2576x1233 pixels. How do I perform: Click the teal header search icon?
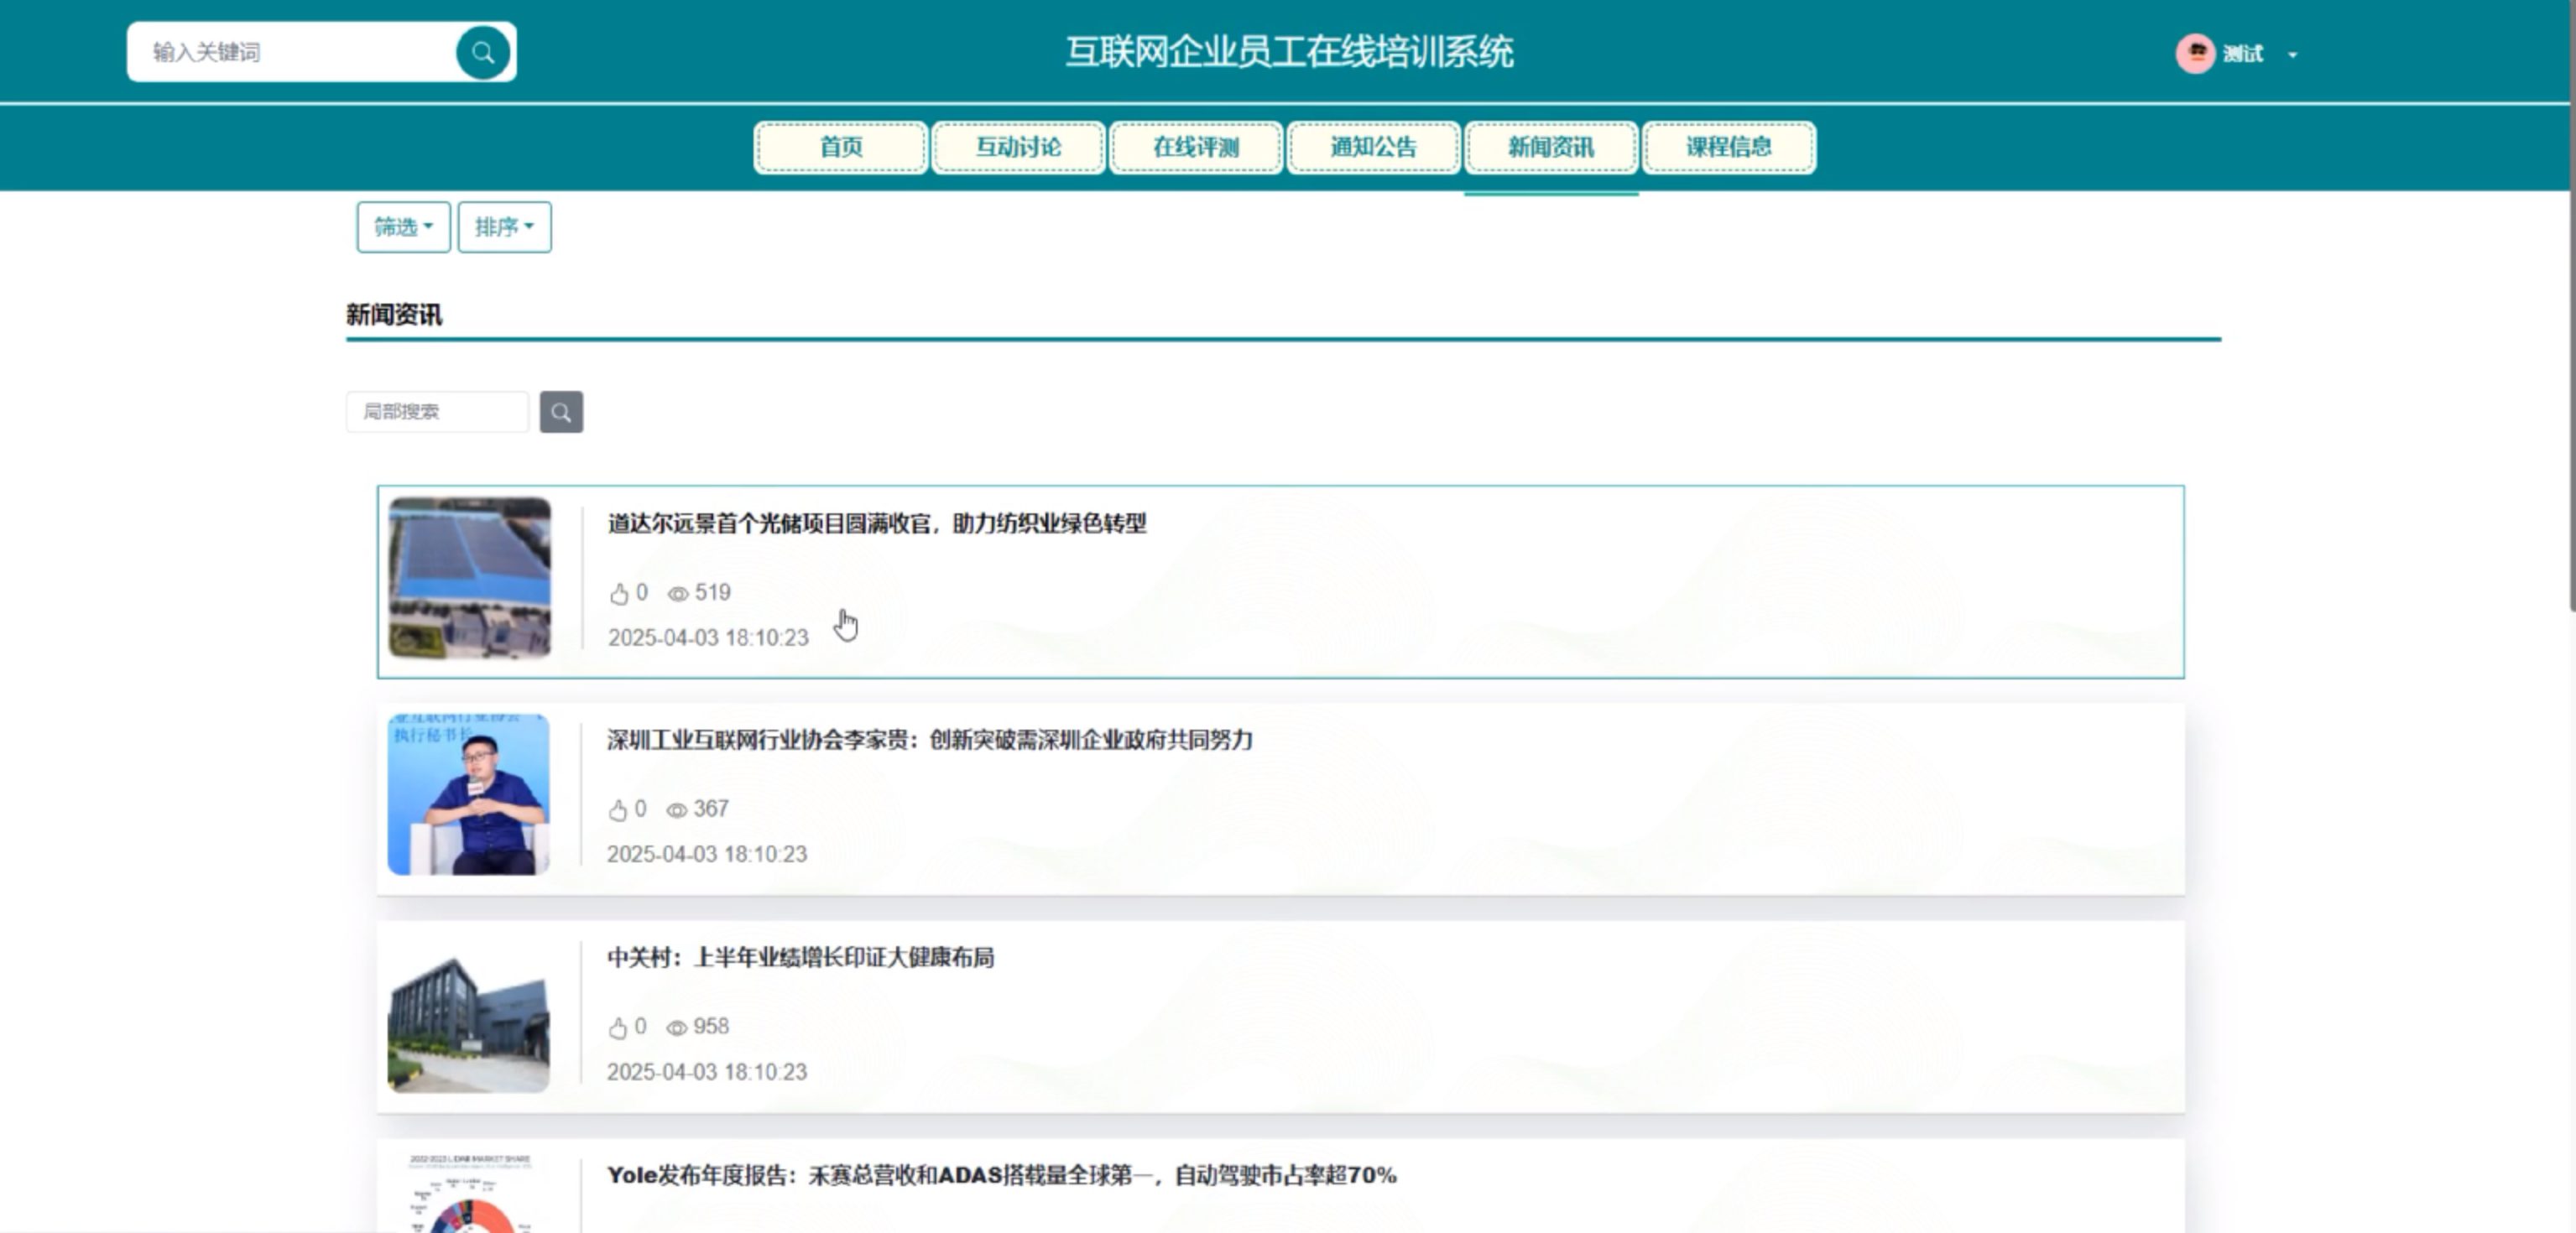[483, 53]
